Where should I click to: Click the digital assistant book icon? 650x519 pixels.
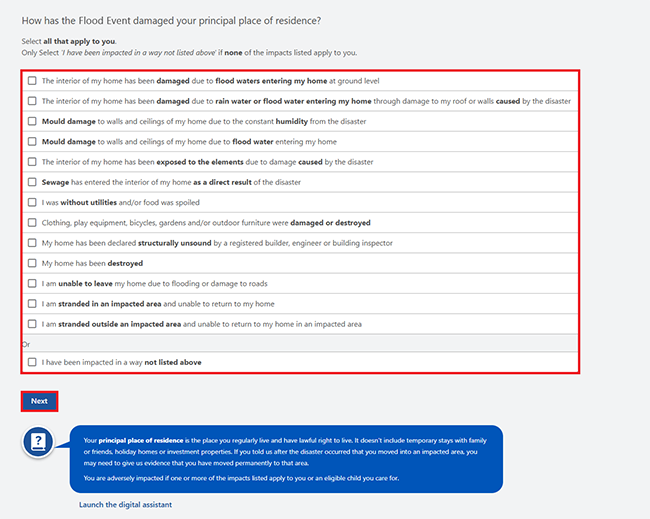pyautogui.click(x=38, y=442)
